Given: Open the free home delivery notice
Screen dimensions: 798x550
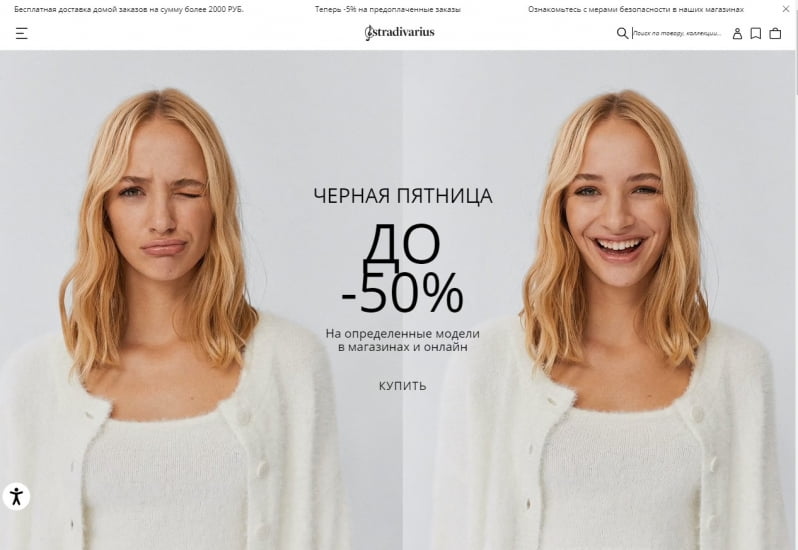Looking at the screenshot, I should click(x=129, y=9).
